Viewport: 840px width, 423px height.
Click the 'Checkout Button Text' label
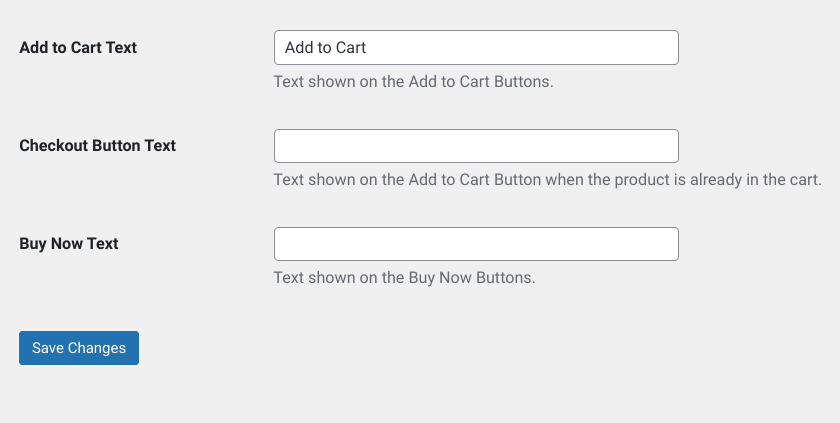click(x=98, y=146)
